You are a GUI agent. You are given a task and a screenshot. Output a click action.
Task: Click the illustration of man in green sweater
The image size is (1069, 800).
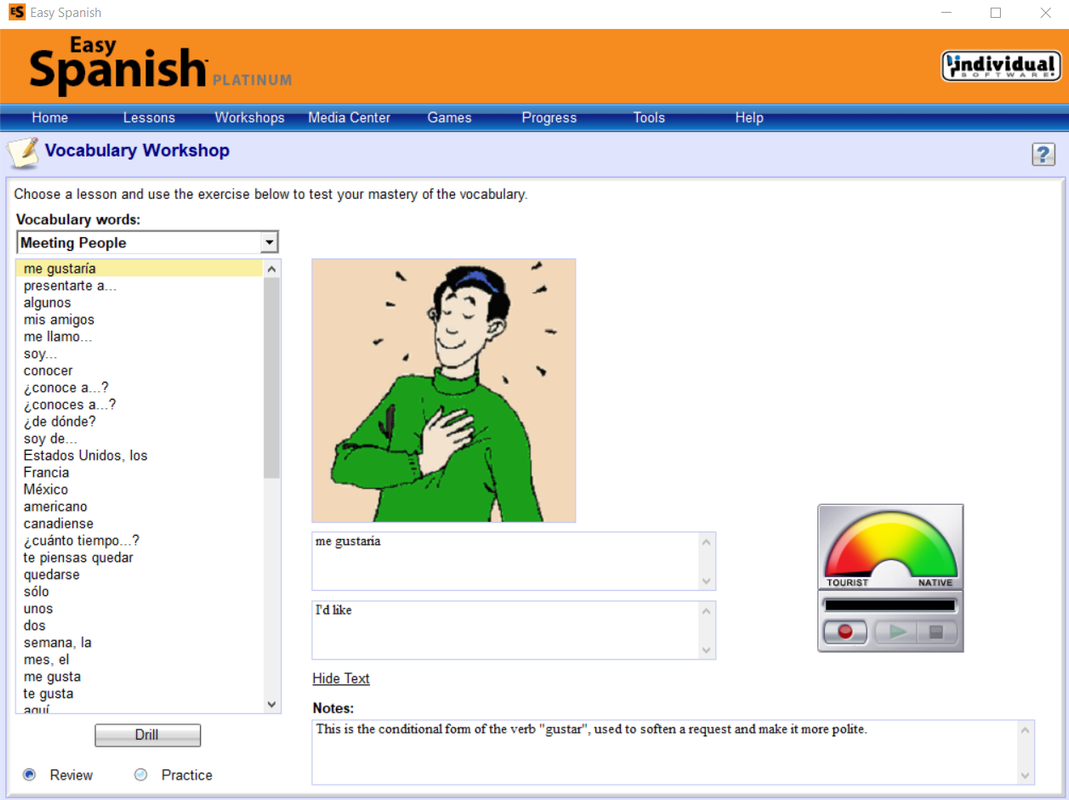444,390
